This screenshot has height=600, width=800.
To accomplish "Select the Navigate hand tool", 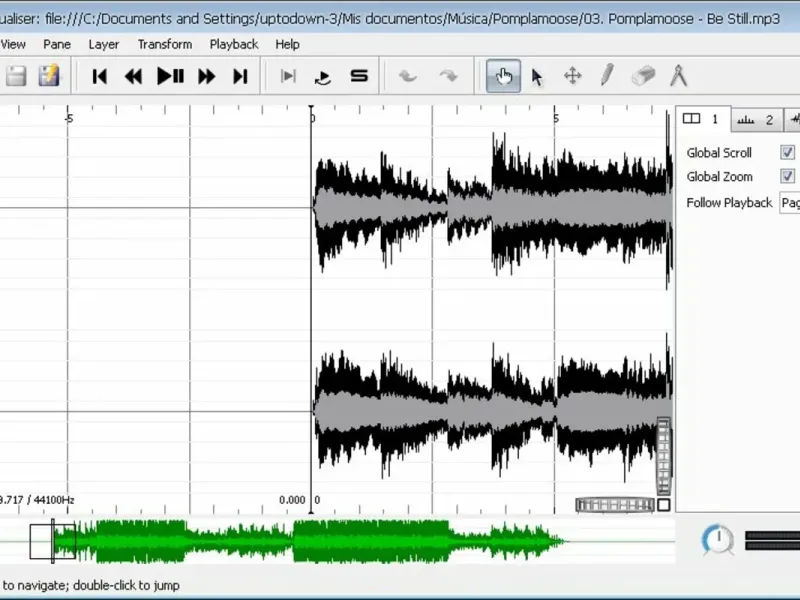I will (504, 76).
